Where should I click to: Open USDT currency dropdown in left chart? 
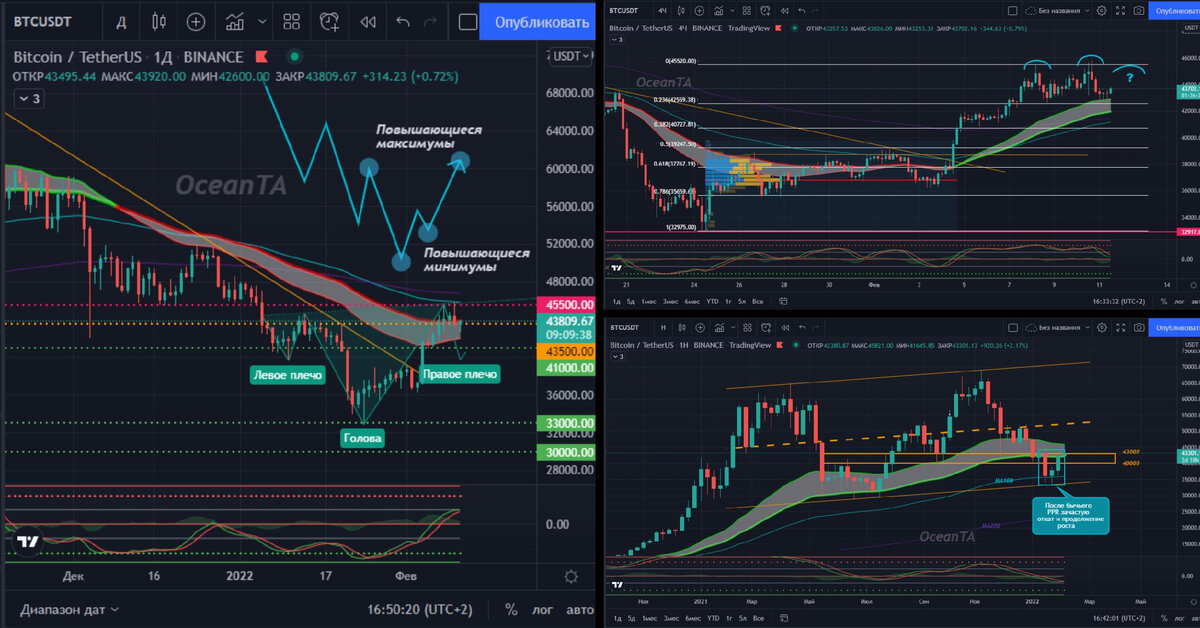pyautogui.click(x=572, y=57)
